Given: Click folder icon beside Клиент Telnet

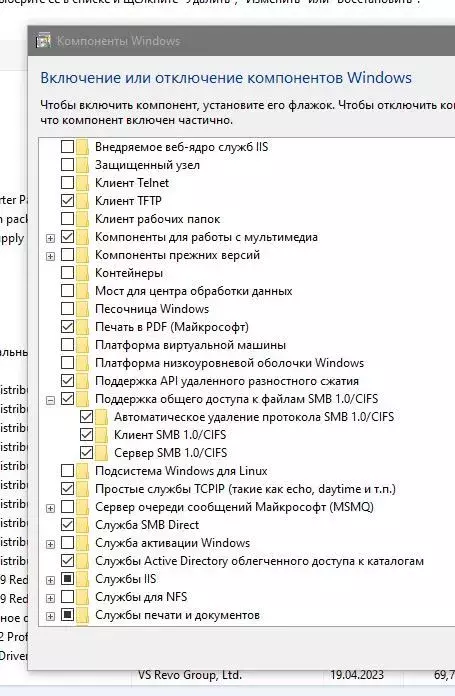Looking at the screenshot, I should pos(83,183).
